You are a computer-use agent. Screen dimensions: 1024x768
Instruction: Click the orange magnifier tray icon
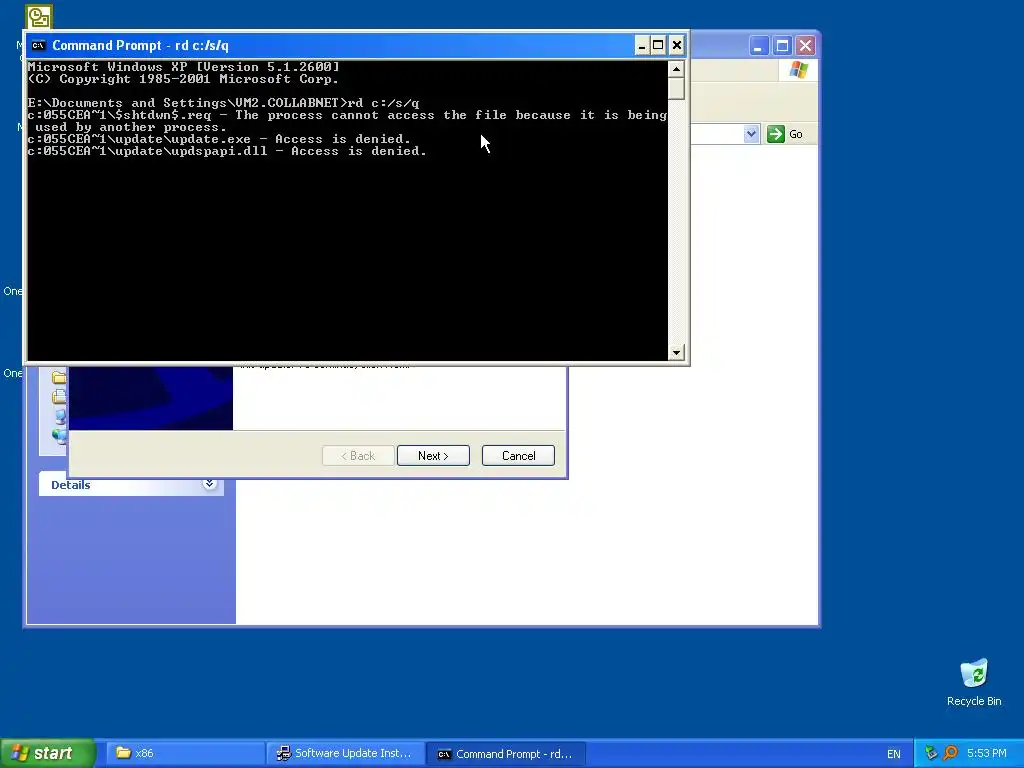(x=950, y=753)
